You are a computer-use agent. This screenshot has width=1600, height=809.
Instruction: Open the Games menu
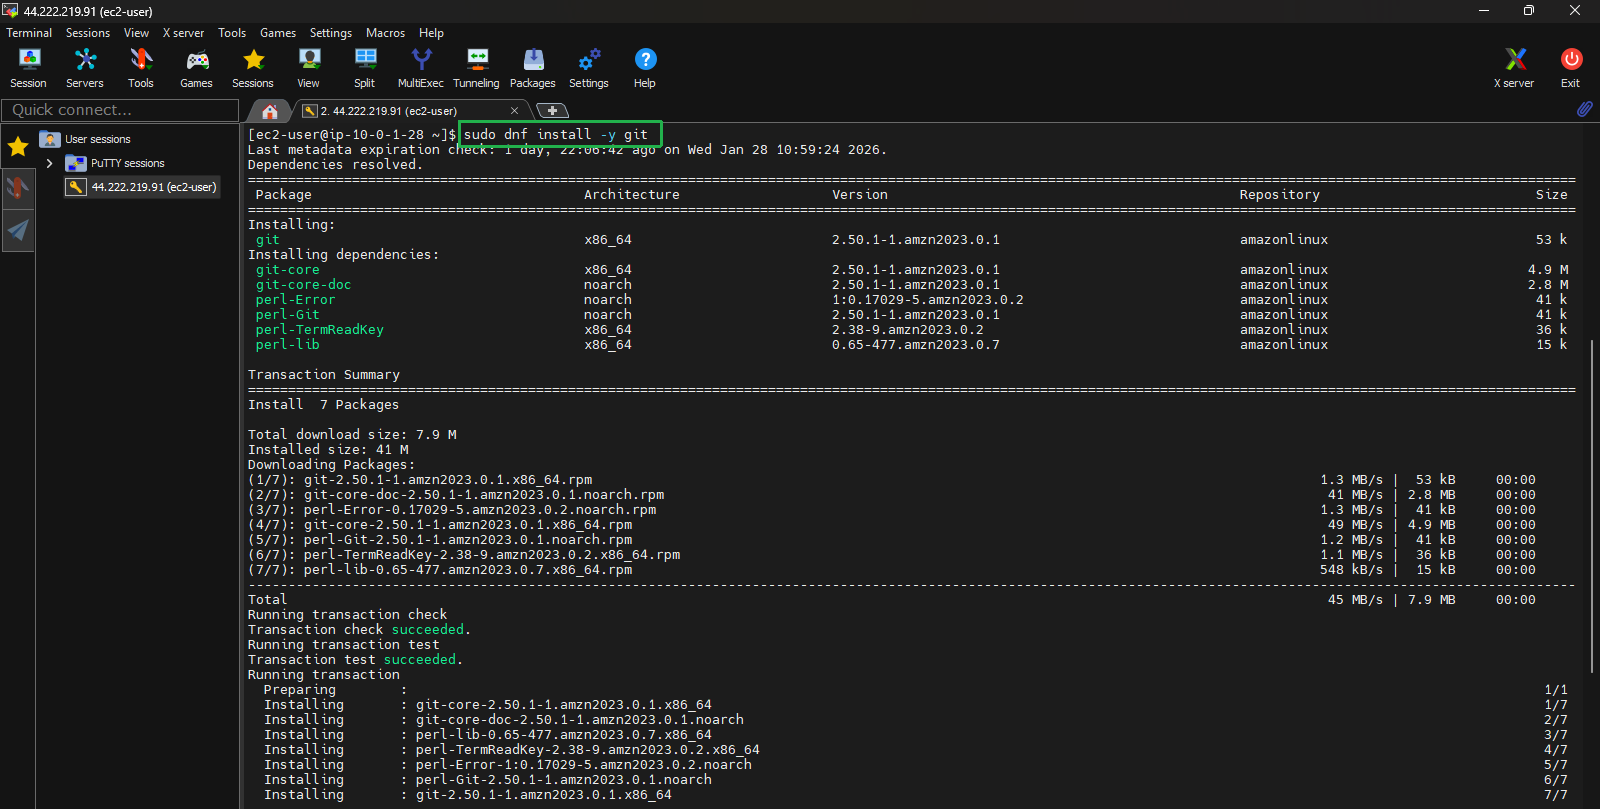point(278,33)
